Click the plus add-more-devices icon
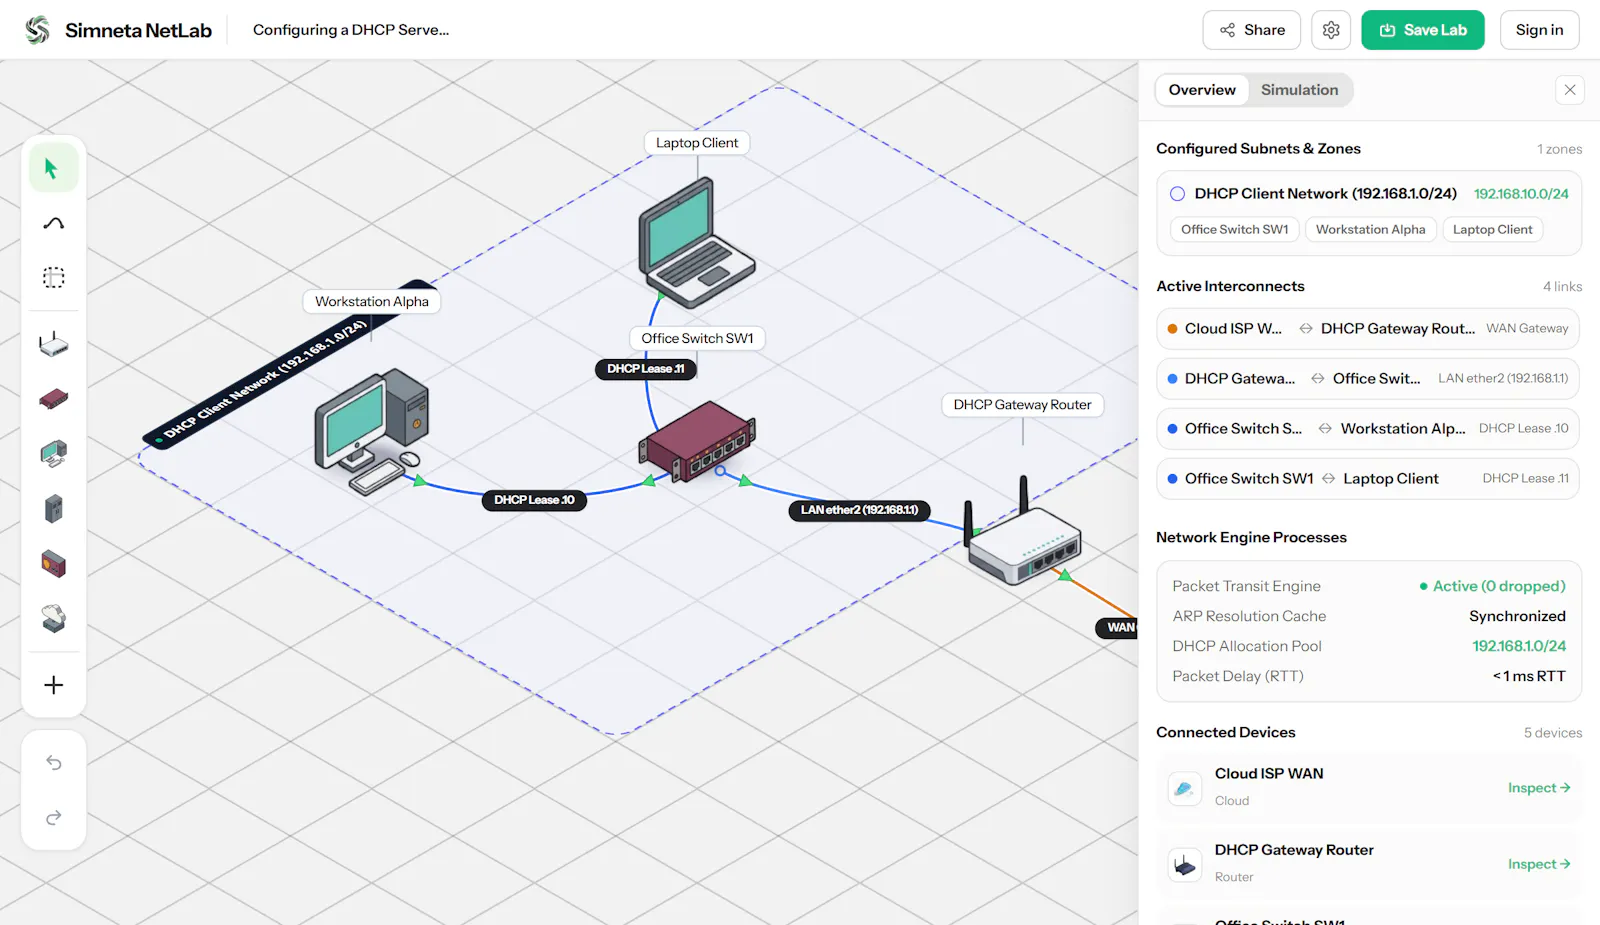1600x925 pixels. 53,685
